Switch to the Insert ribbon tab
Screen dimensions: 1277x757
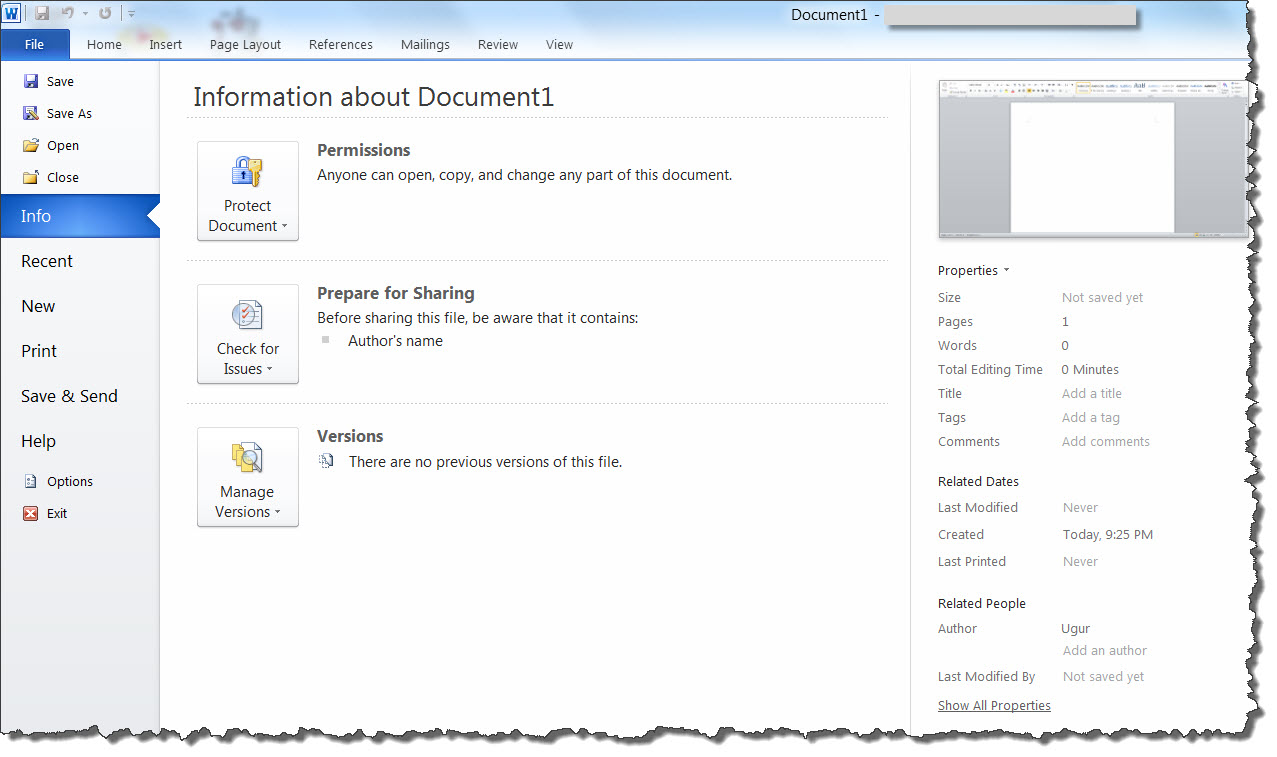tap(166, 45)
